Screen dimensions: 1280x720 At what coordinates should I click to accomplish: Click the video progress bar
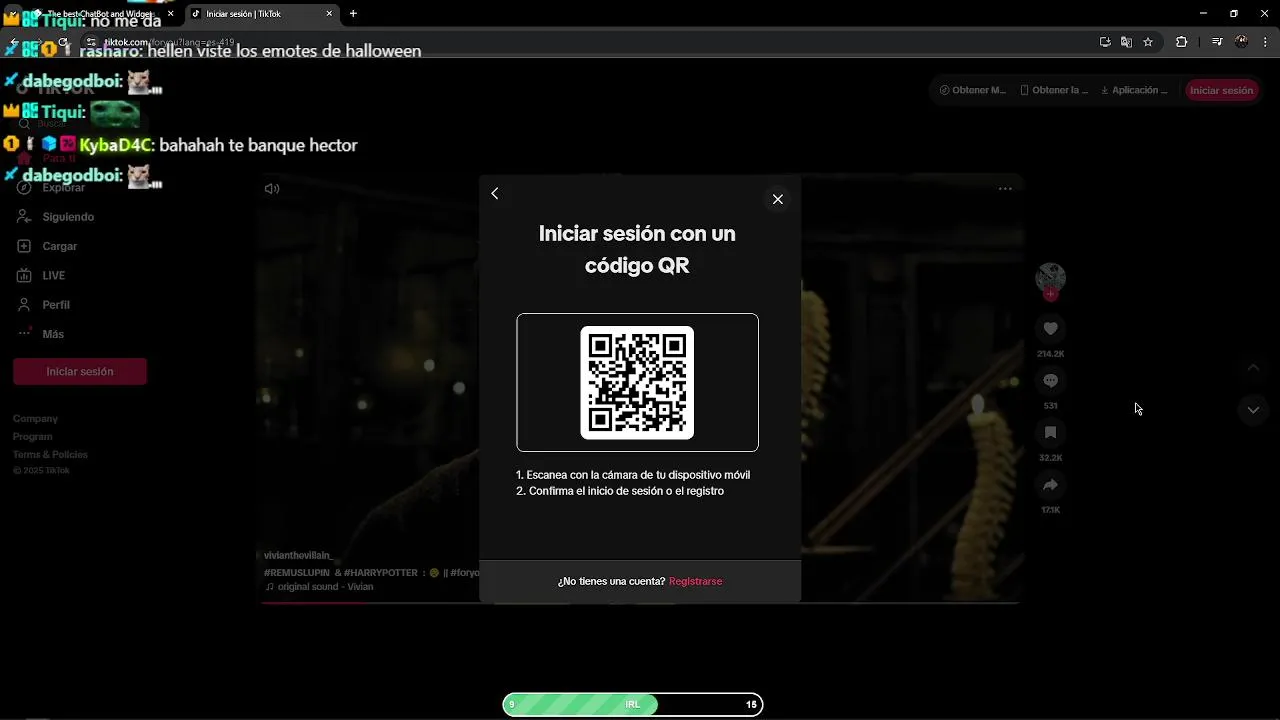tap(640, 603)
